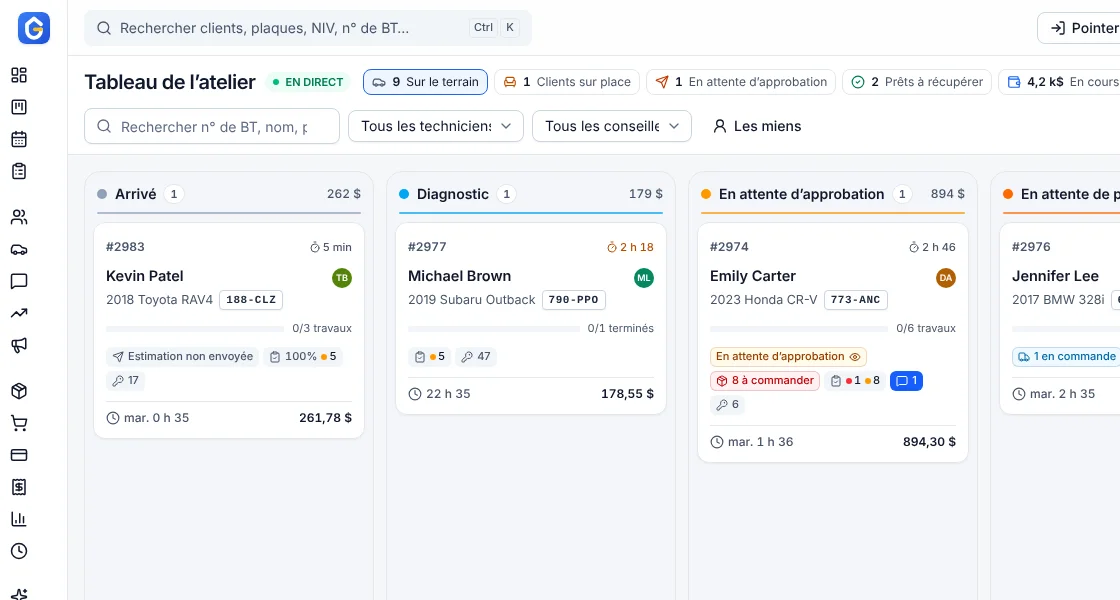Open the megaphone marketing icon in sidebar

19,345
